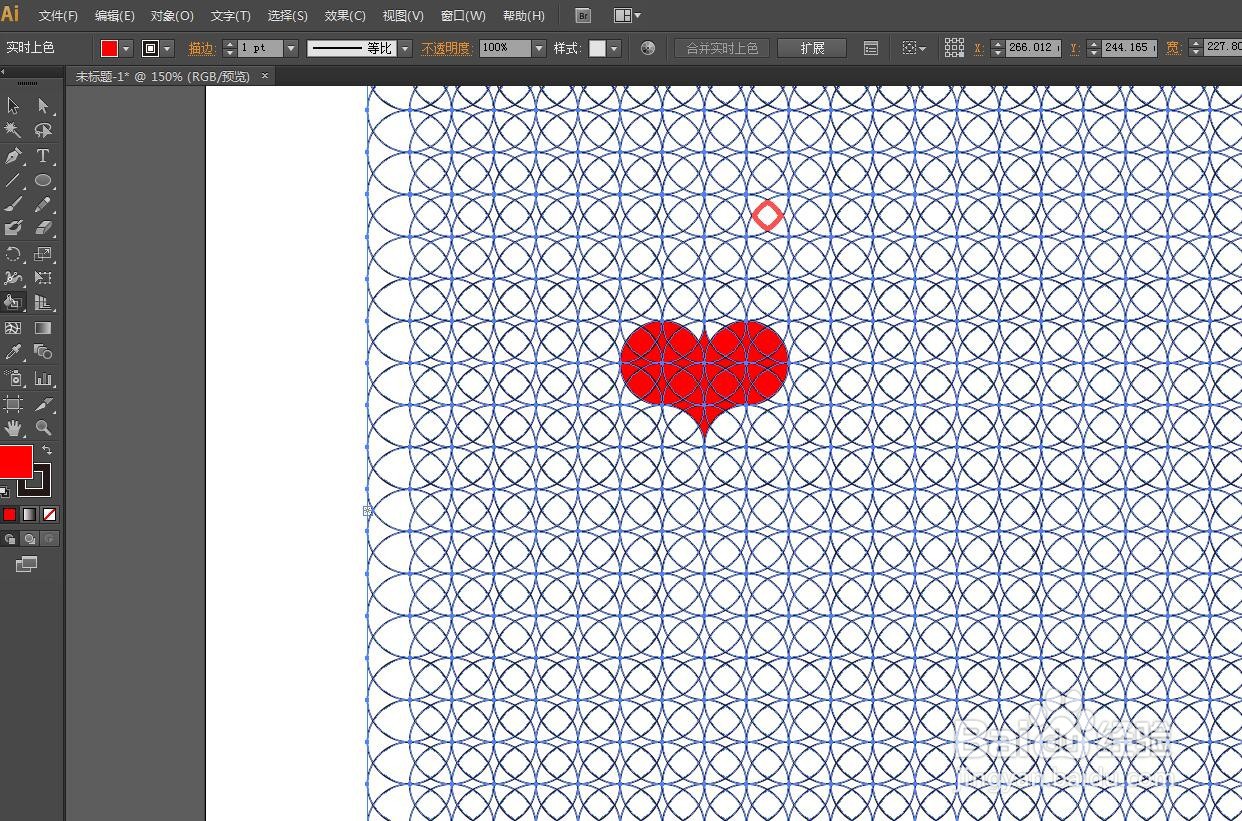Viewport: 1242px width, 821px height.
Task: Select the Pencil tool
Action: [x=43, y=205]
